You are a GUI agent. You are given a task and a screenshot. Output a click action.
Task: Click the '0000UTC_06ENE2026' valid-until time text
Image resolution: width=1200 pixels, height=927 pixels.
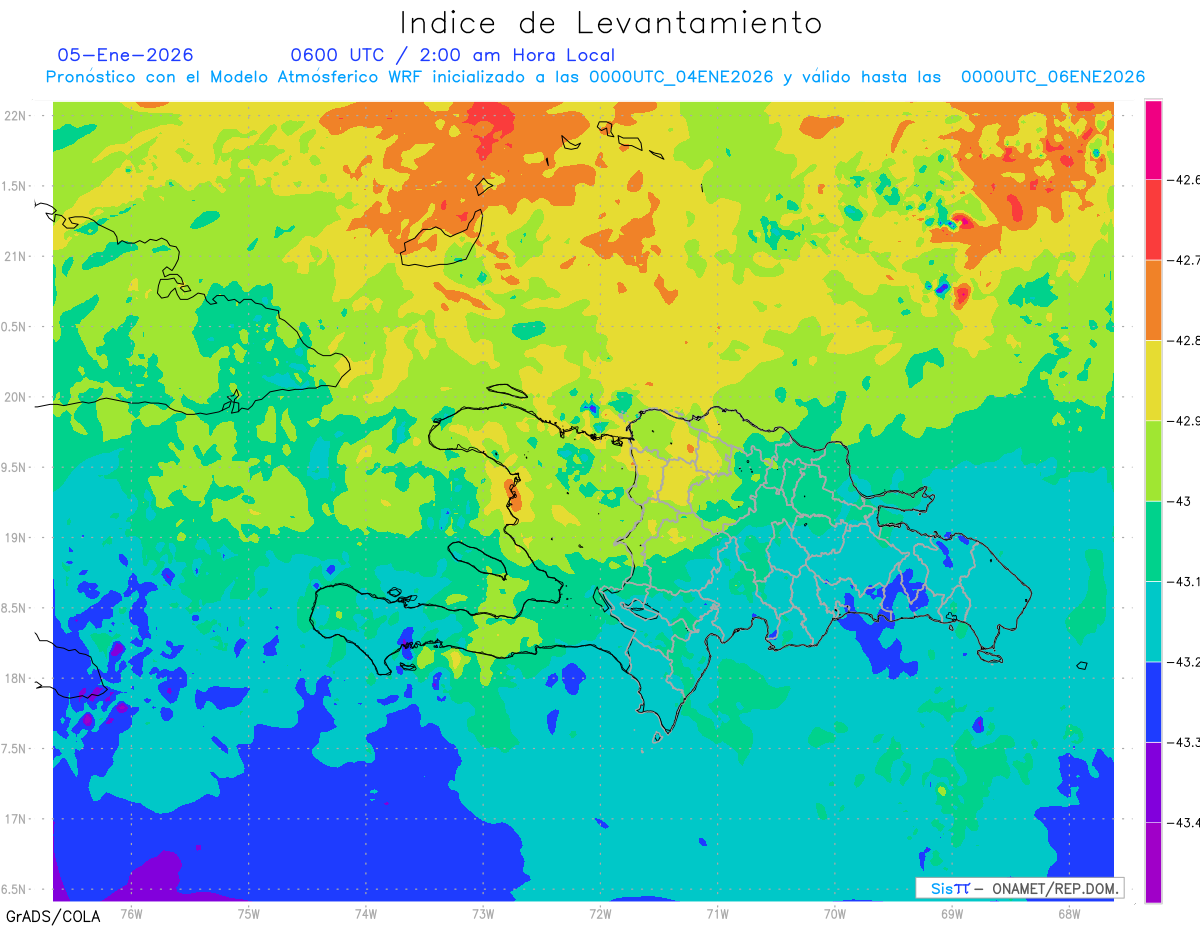click(1053, 77)
